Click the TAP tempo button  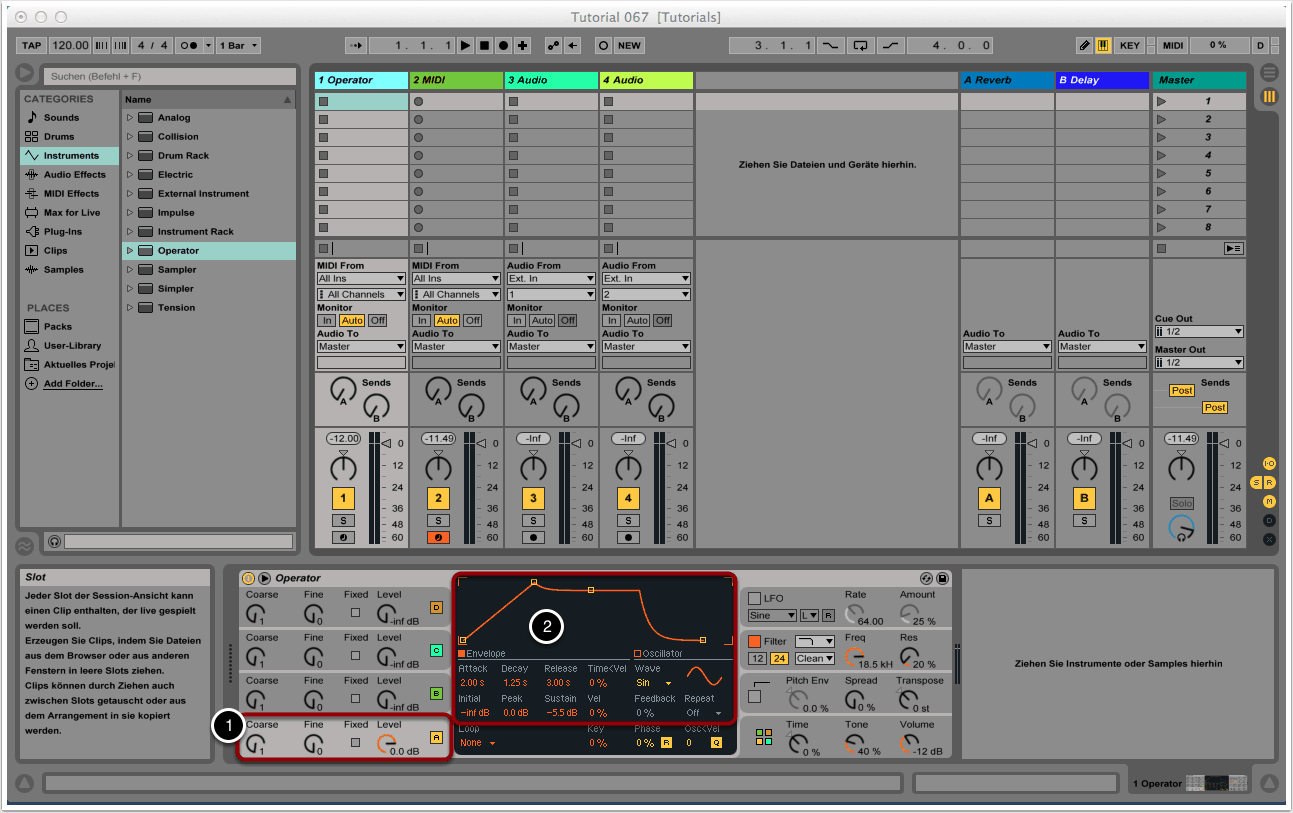32,45
